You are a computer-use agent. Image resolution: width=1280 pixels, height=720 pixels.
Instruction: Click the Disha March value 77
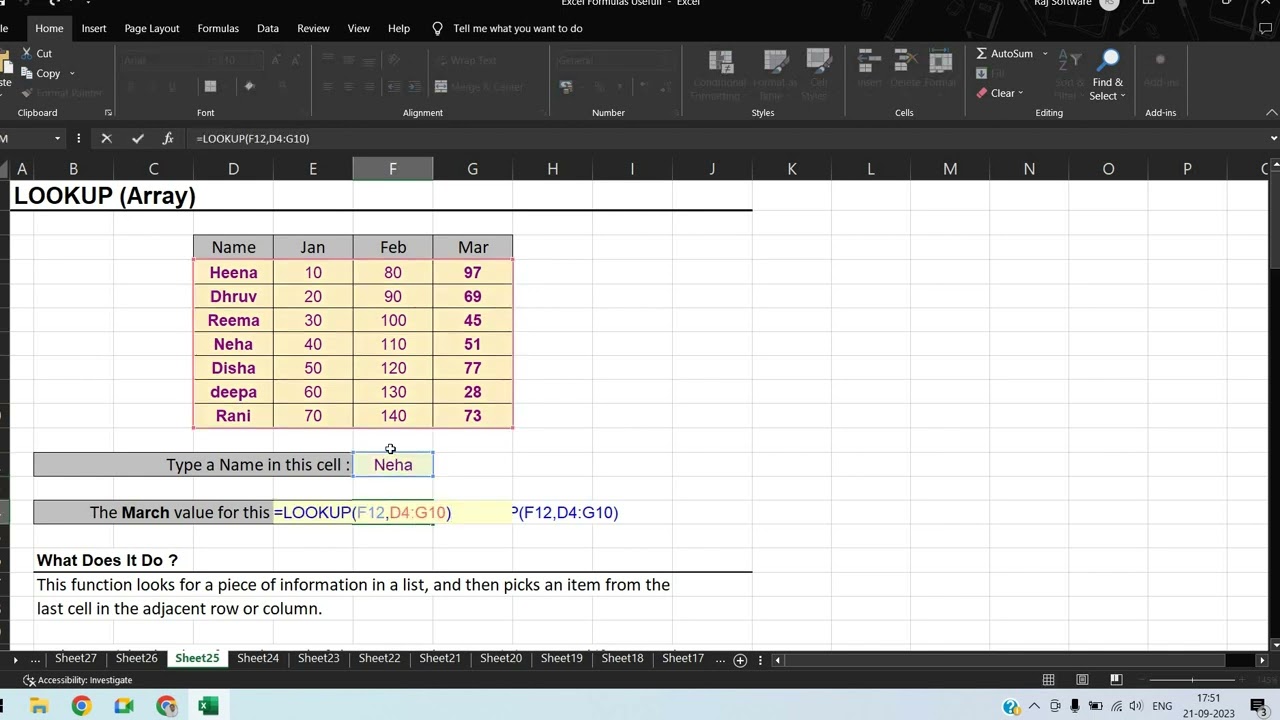tap(473, 368)
